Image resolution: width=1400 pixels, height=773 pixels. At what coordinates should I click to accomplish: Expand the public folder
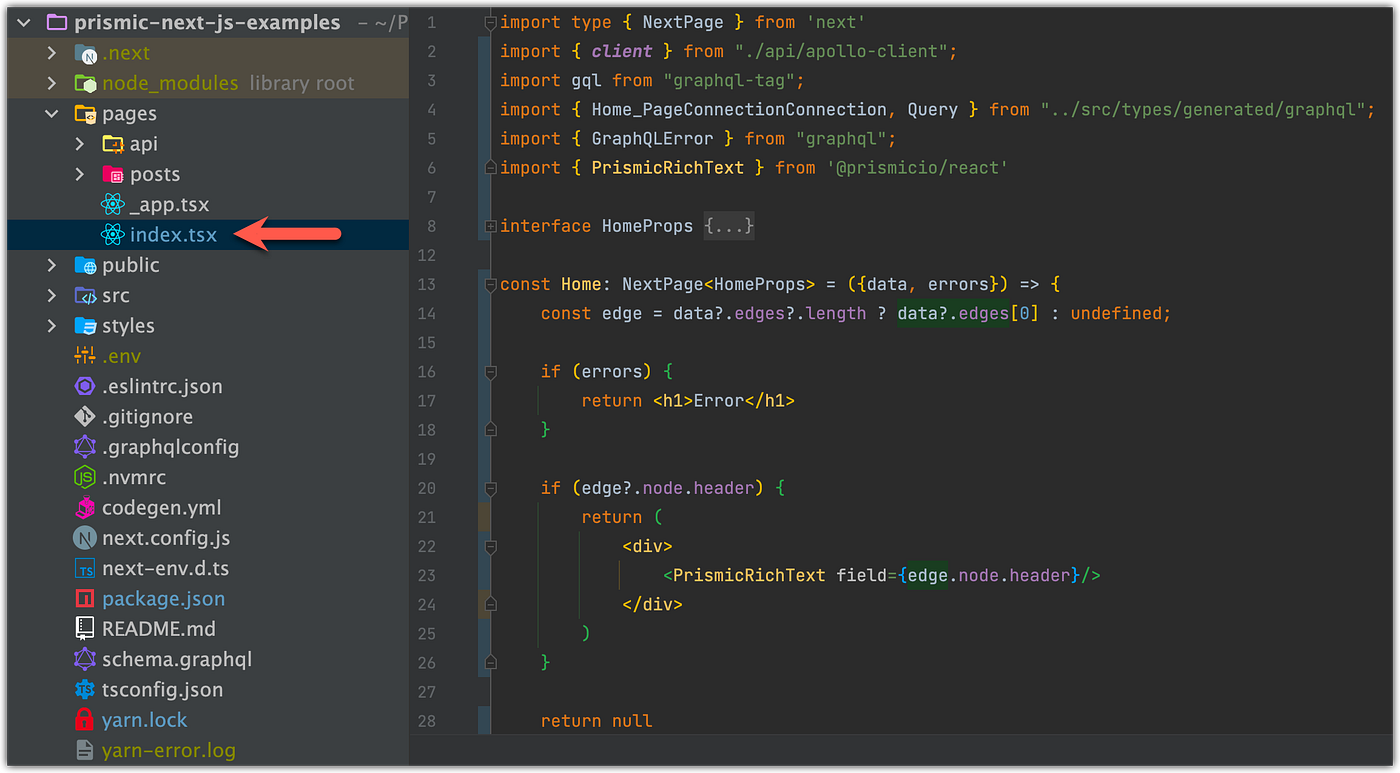point(52,265)
